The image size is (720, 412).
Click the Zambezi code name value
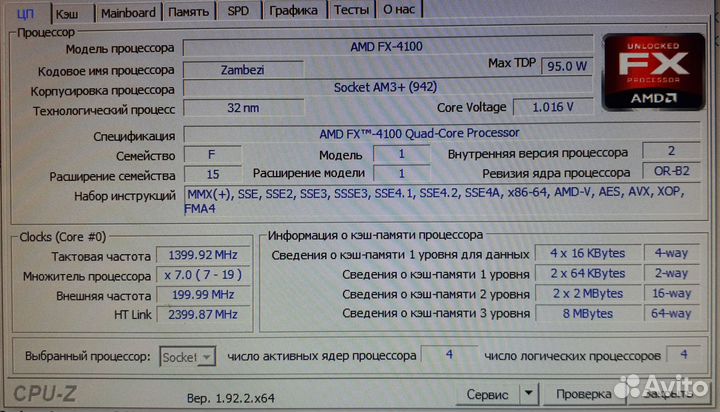[x=243, y=70]
